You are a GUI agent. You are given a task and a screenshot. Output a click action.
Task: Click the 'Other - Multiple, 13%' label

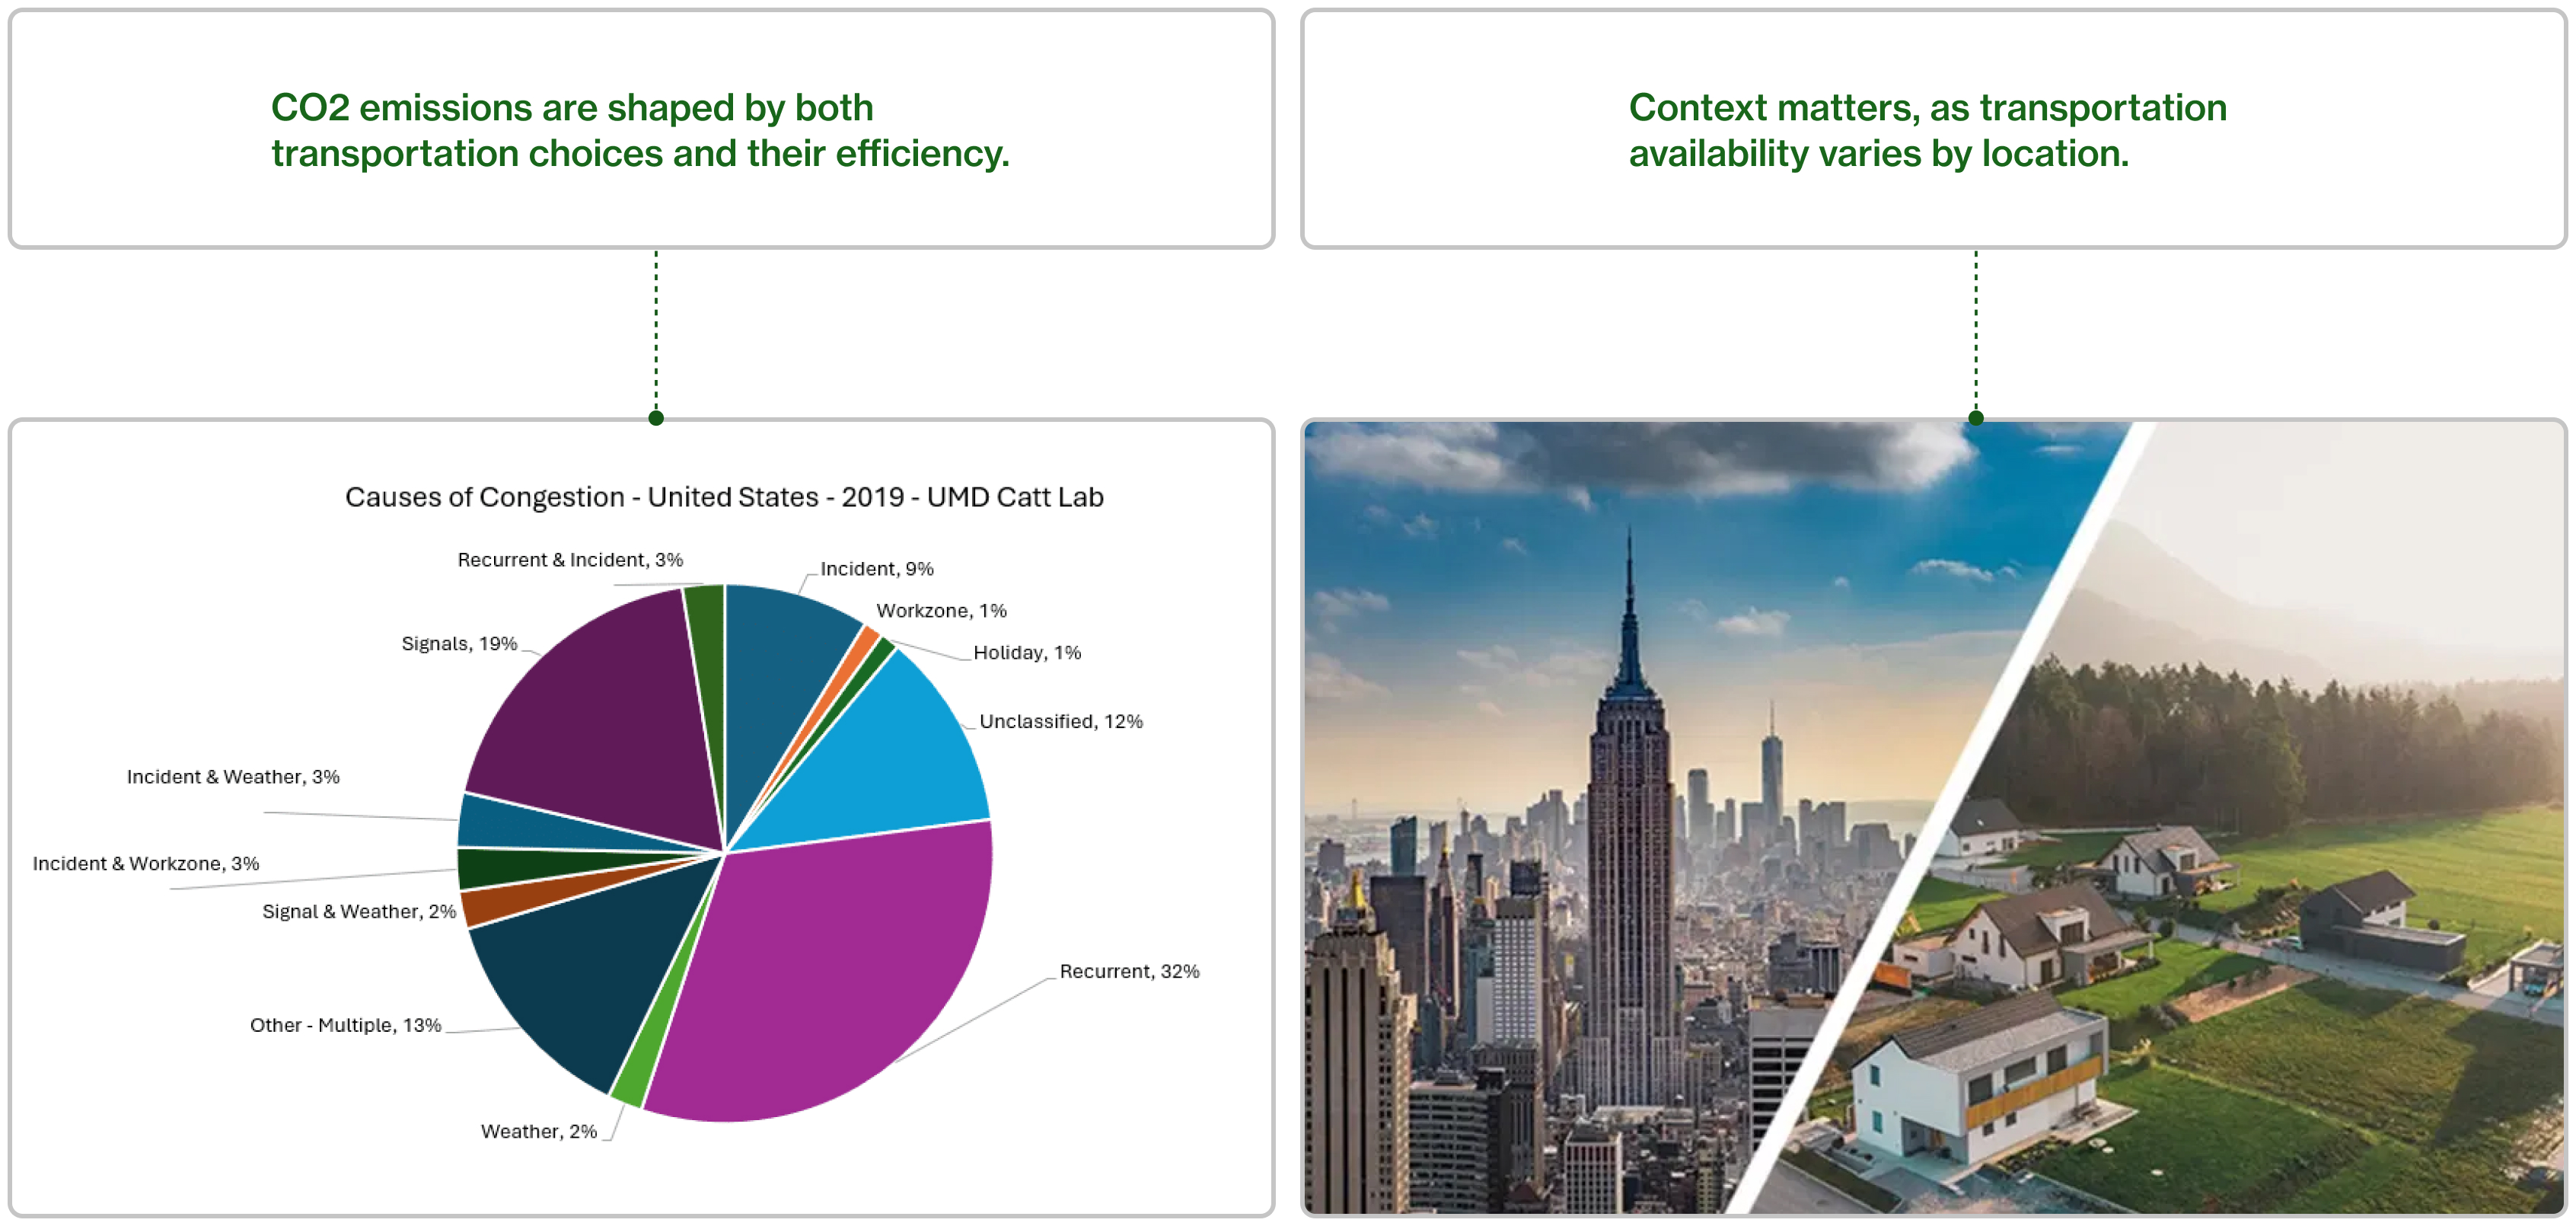pos(345,1025)
